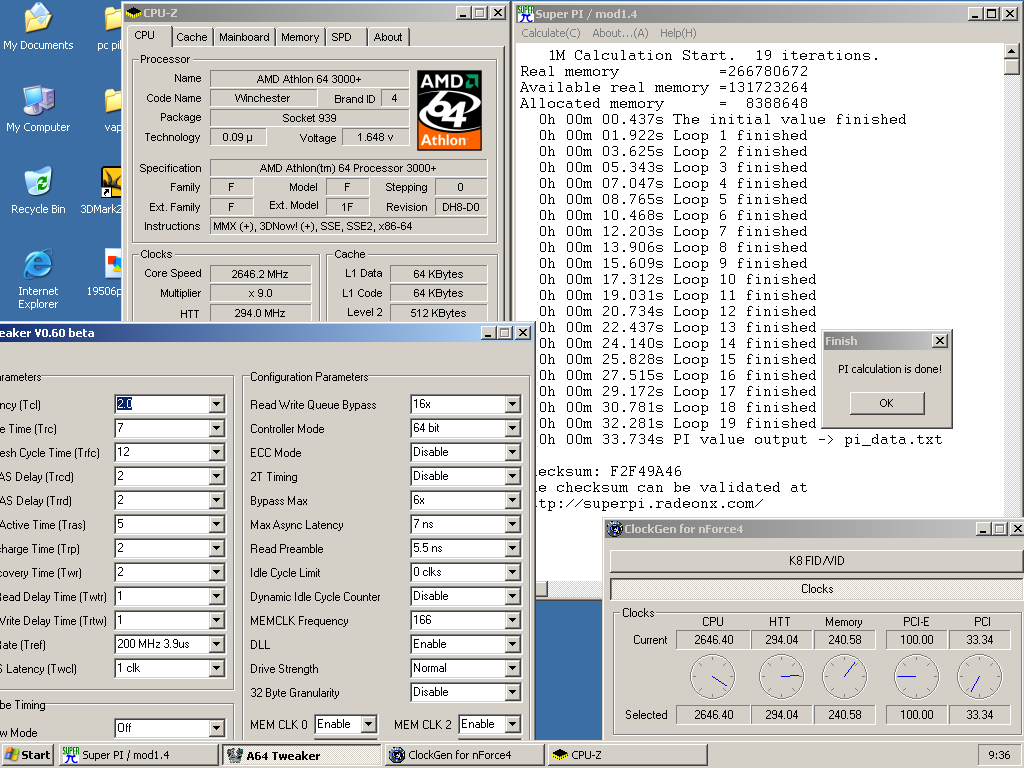Image resolution: width=1024 pixels, height=768 pixels.
Task: Expand the Trfc refresh cycle dropdown
Action: point(217,453)
